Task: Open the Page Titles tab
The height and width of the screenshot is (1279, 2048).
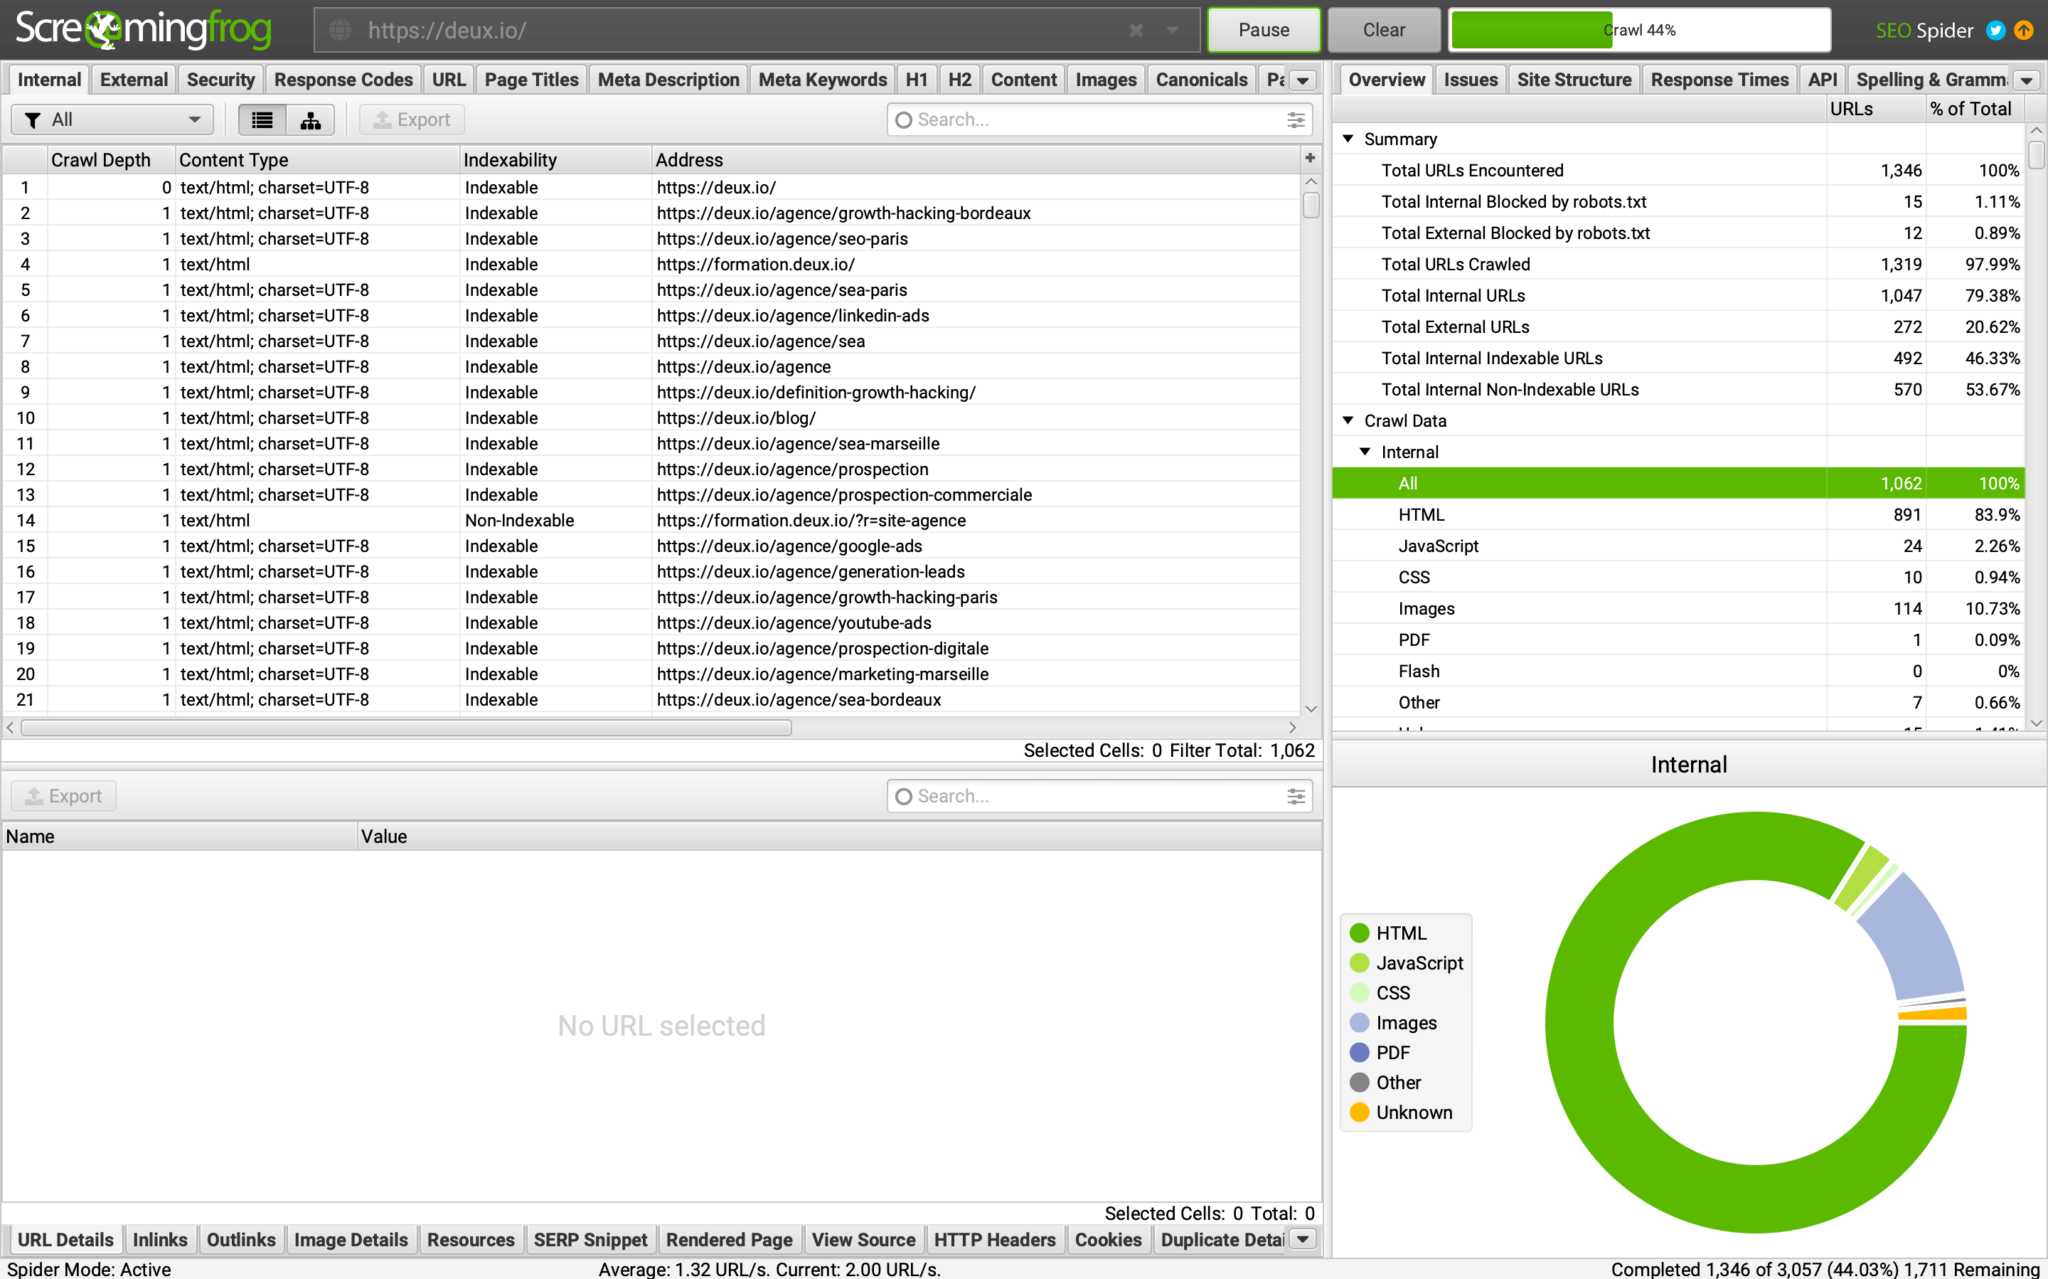Action: pos(531,80)
